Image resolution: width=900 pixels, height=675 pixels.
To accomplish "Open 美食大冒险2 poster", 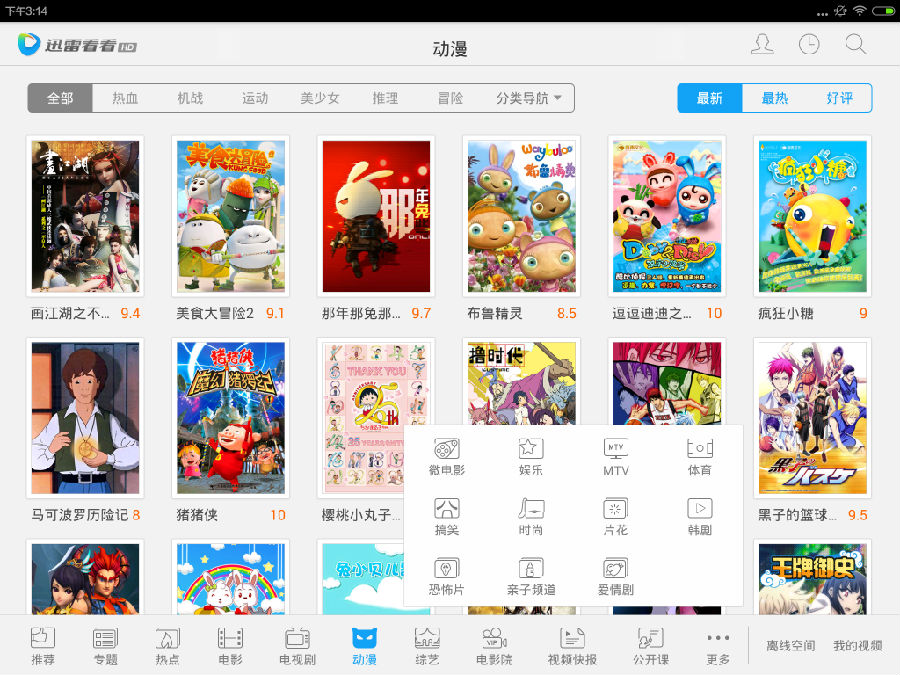I will click(231, 216).
